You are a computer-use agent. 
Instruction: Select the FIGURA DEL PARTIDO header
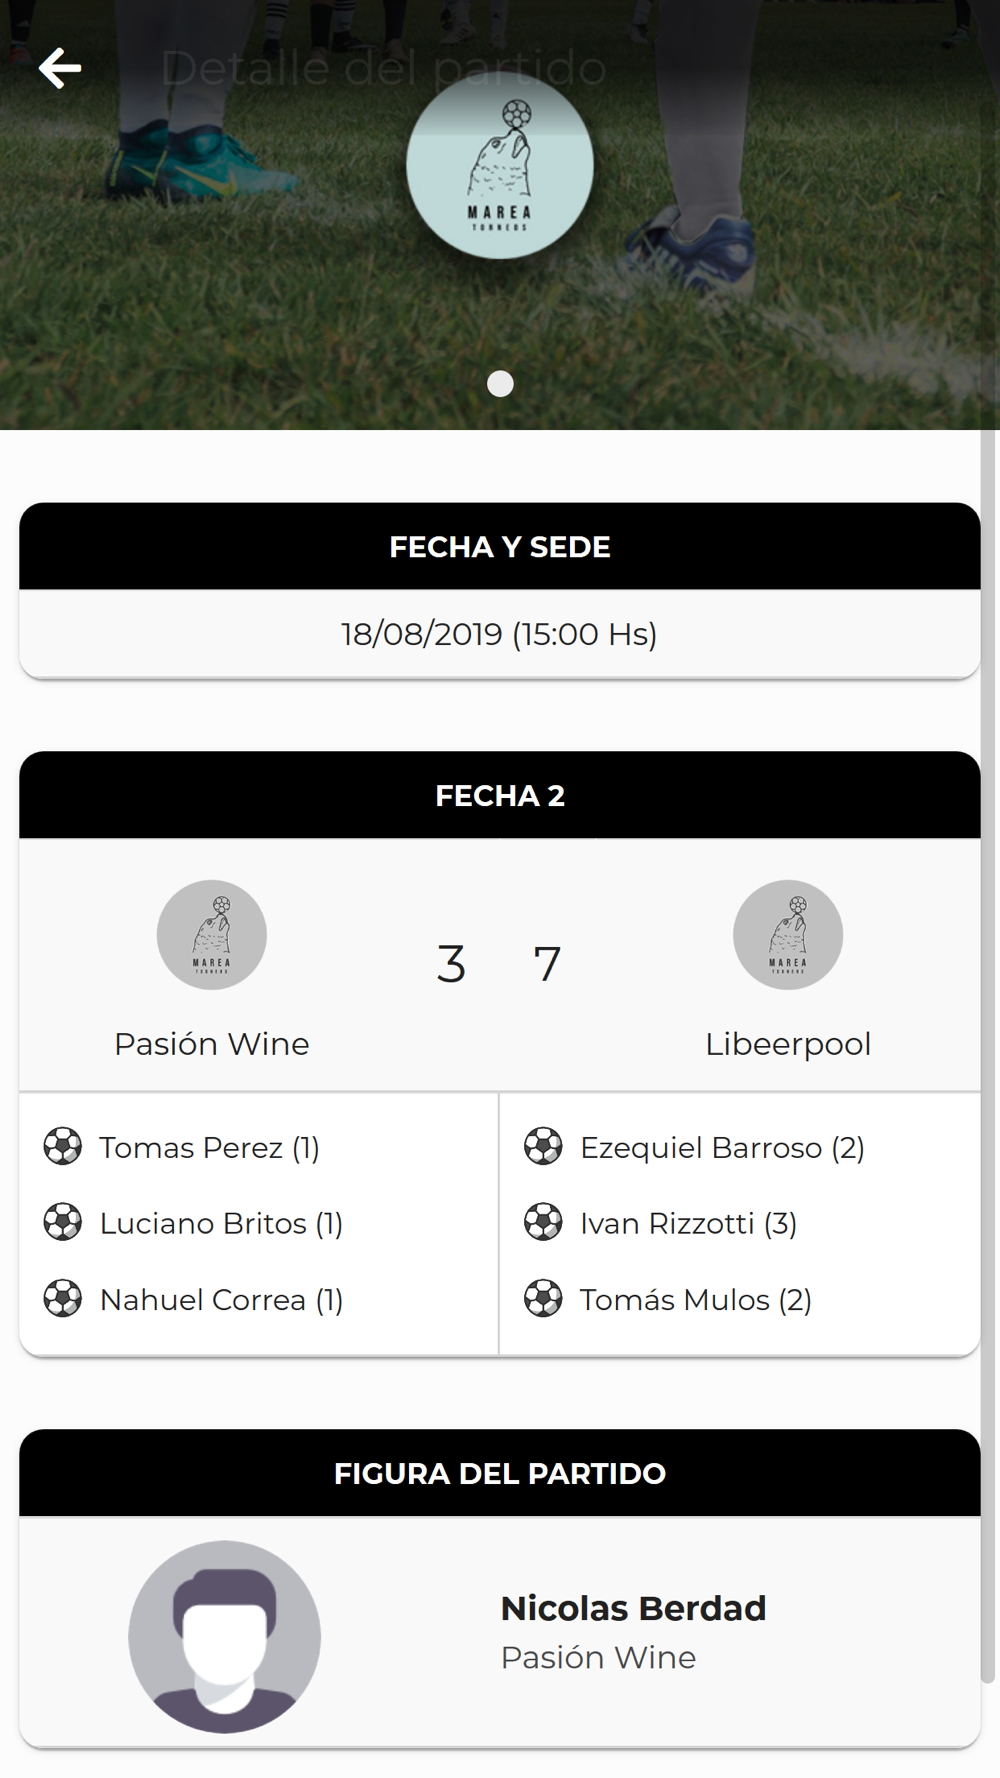(500, 1473)
